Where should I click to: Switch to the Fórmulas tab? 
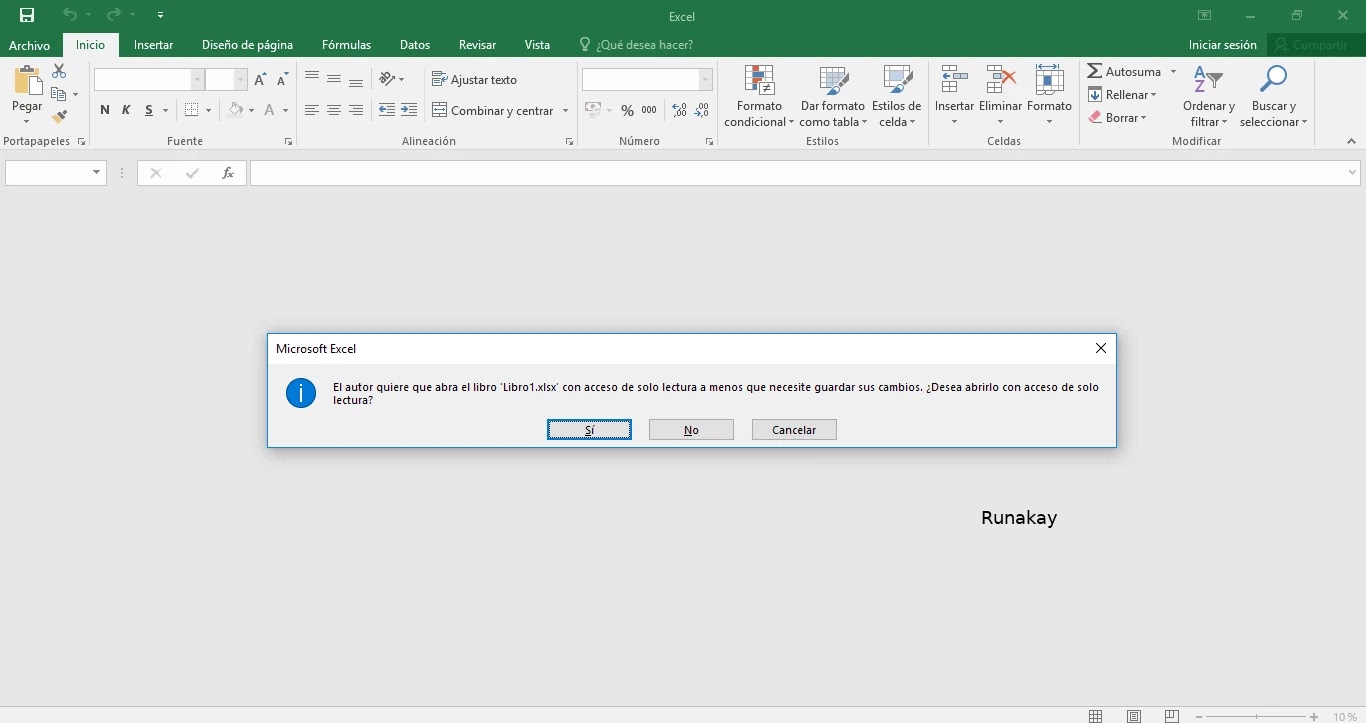click(346, 45)
